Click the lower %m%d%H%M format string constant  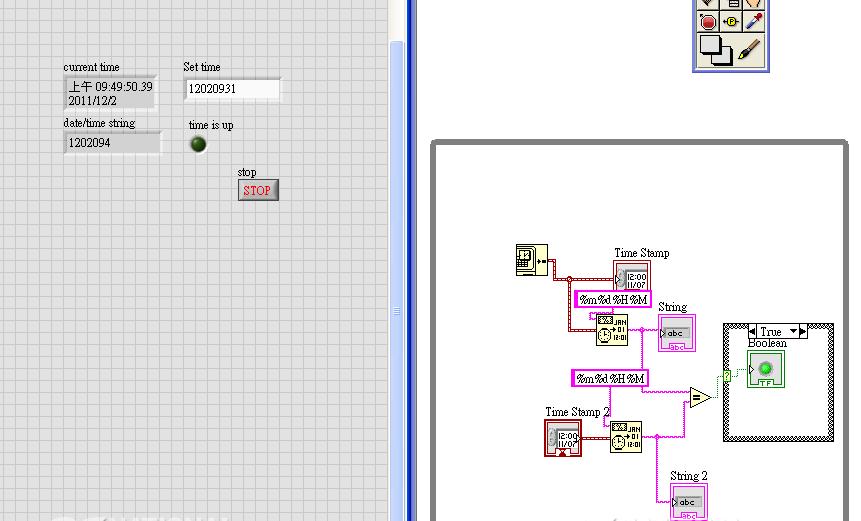click(610, 378)
